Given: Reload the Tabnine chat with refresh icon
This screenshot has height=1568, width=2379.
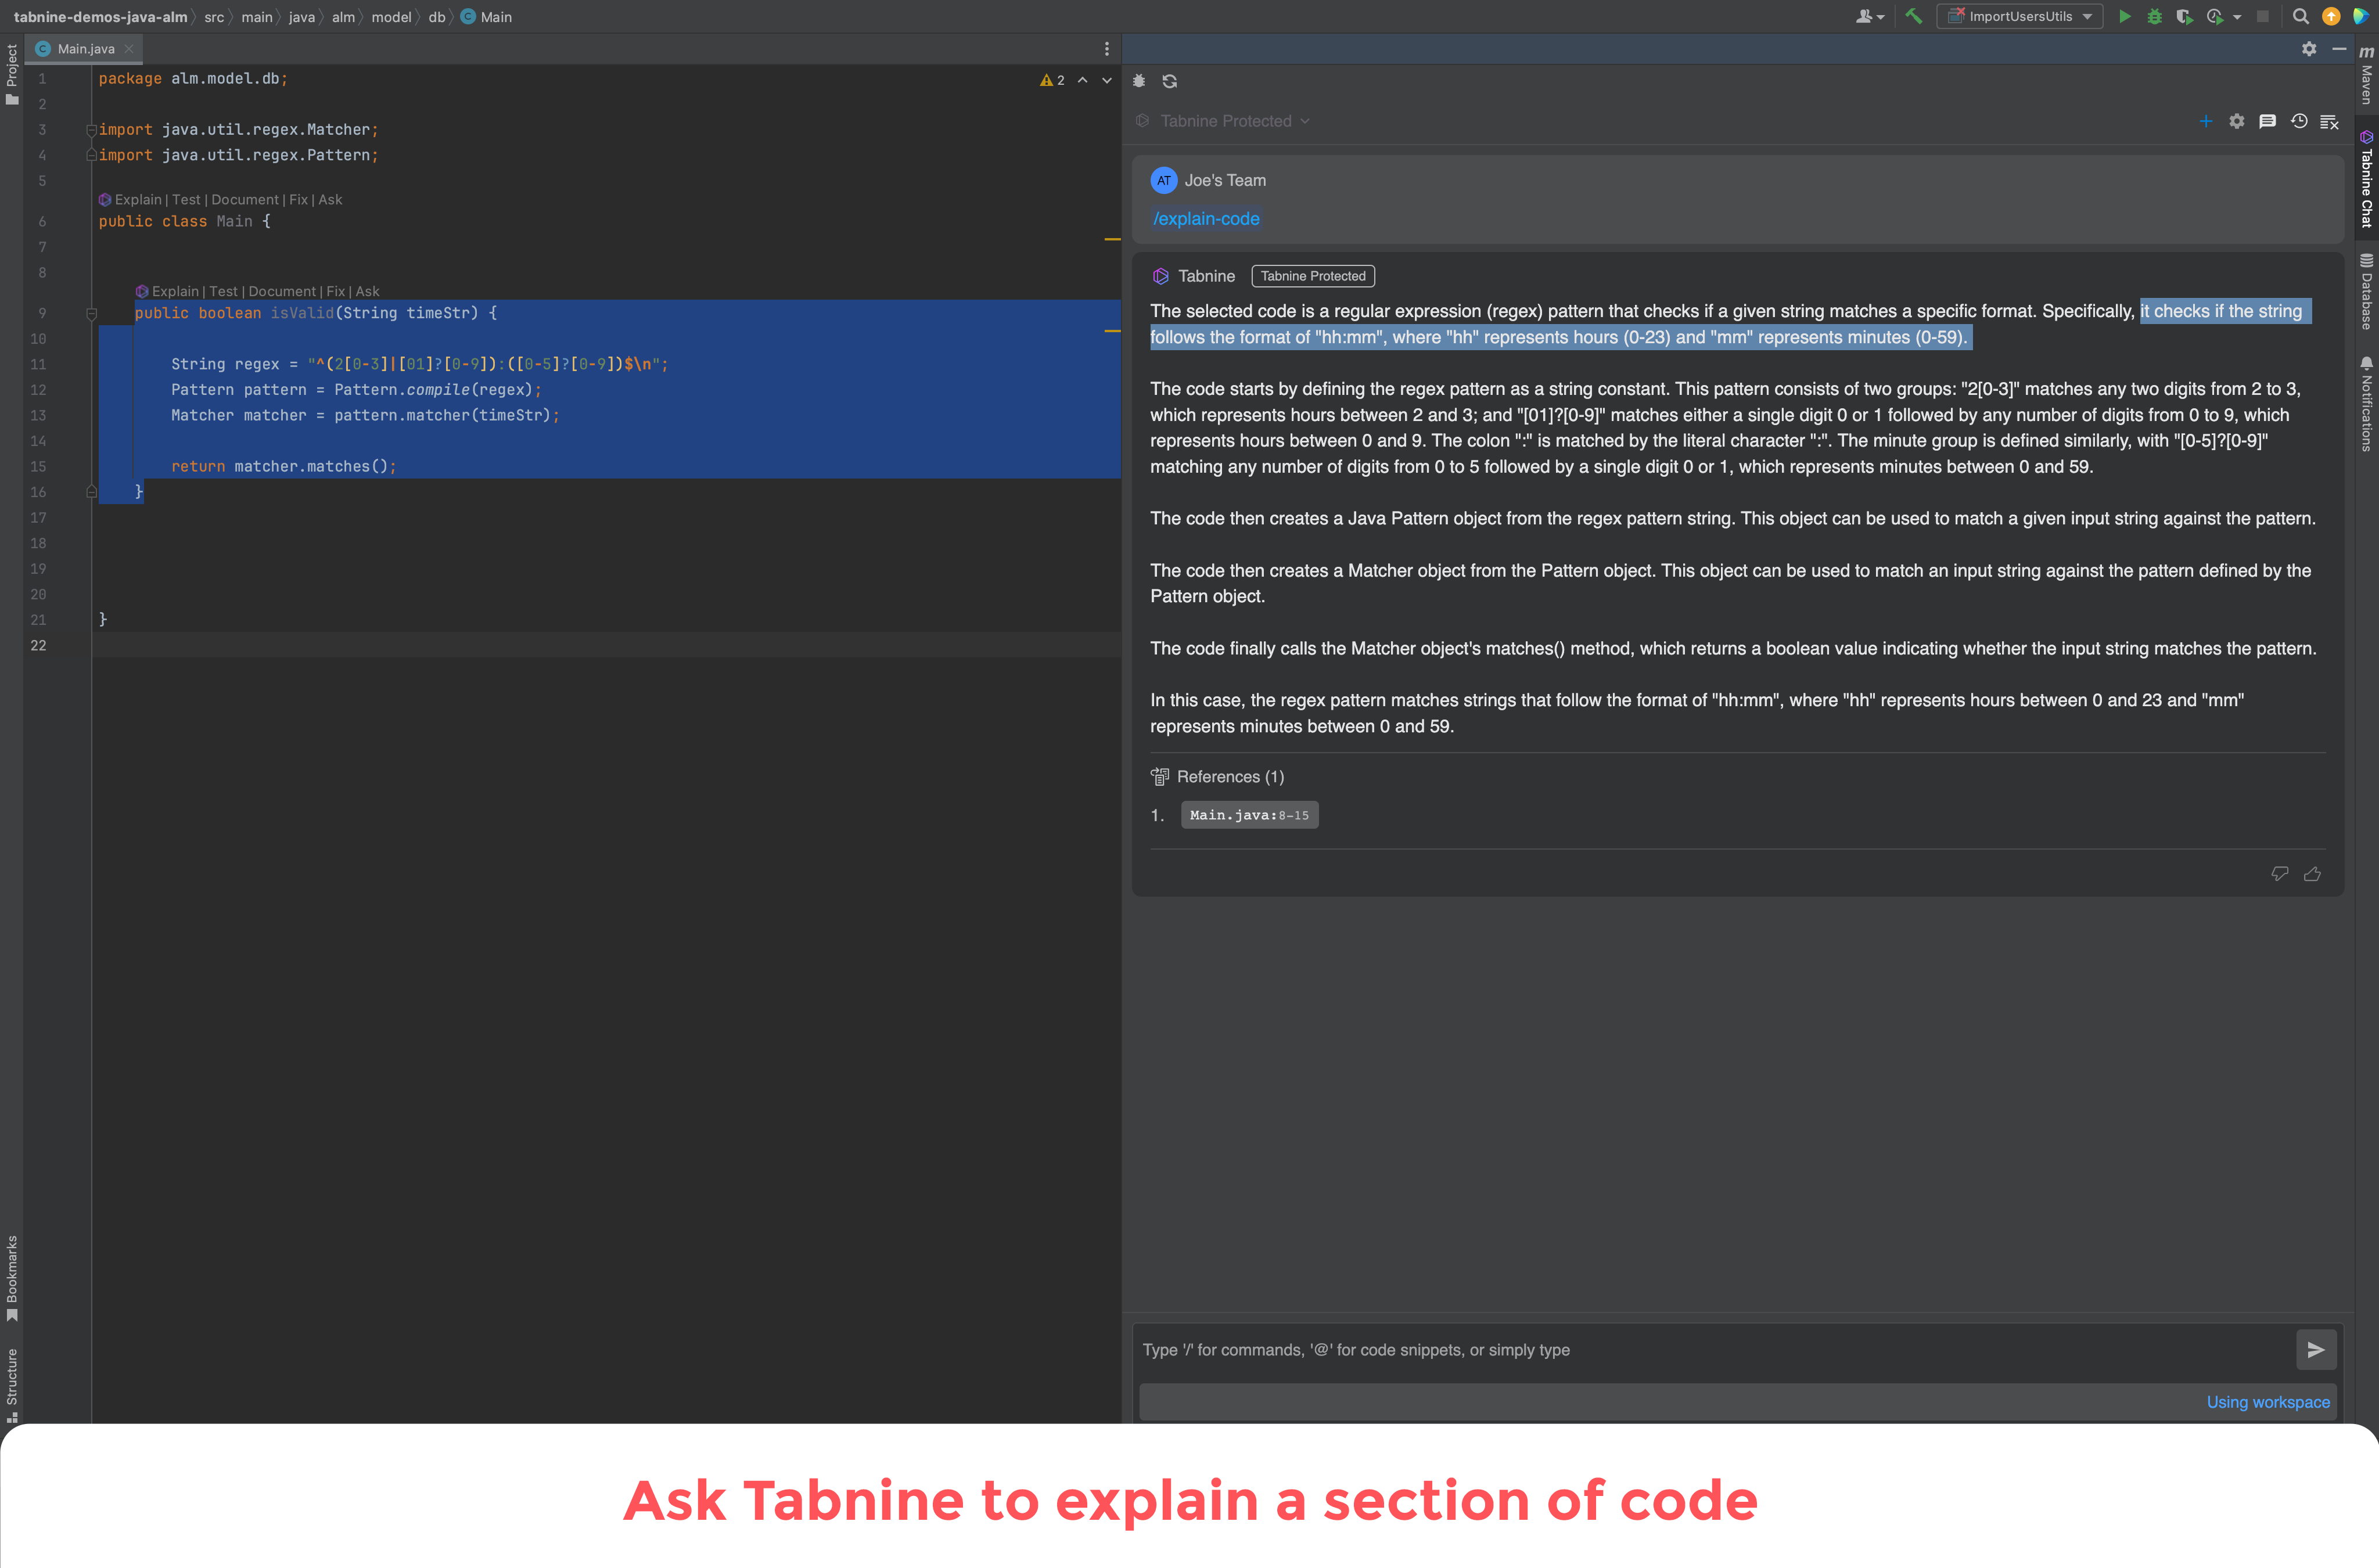Looking at the screenshot, I should tap(1169, 81).
